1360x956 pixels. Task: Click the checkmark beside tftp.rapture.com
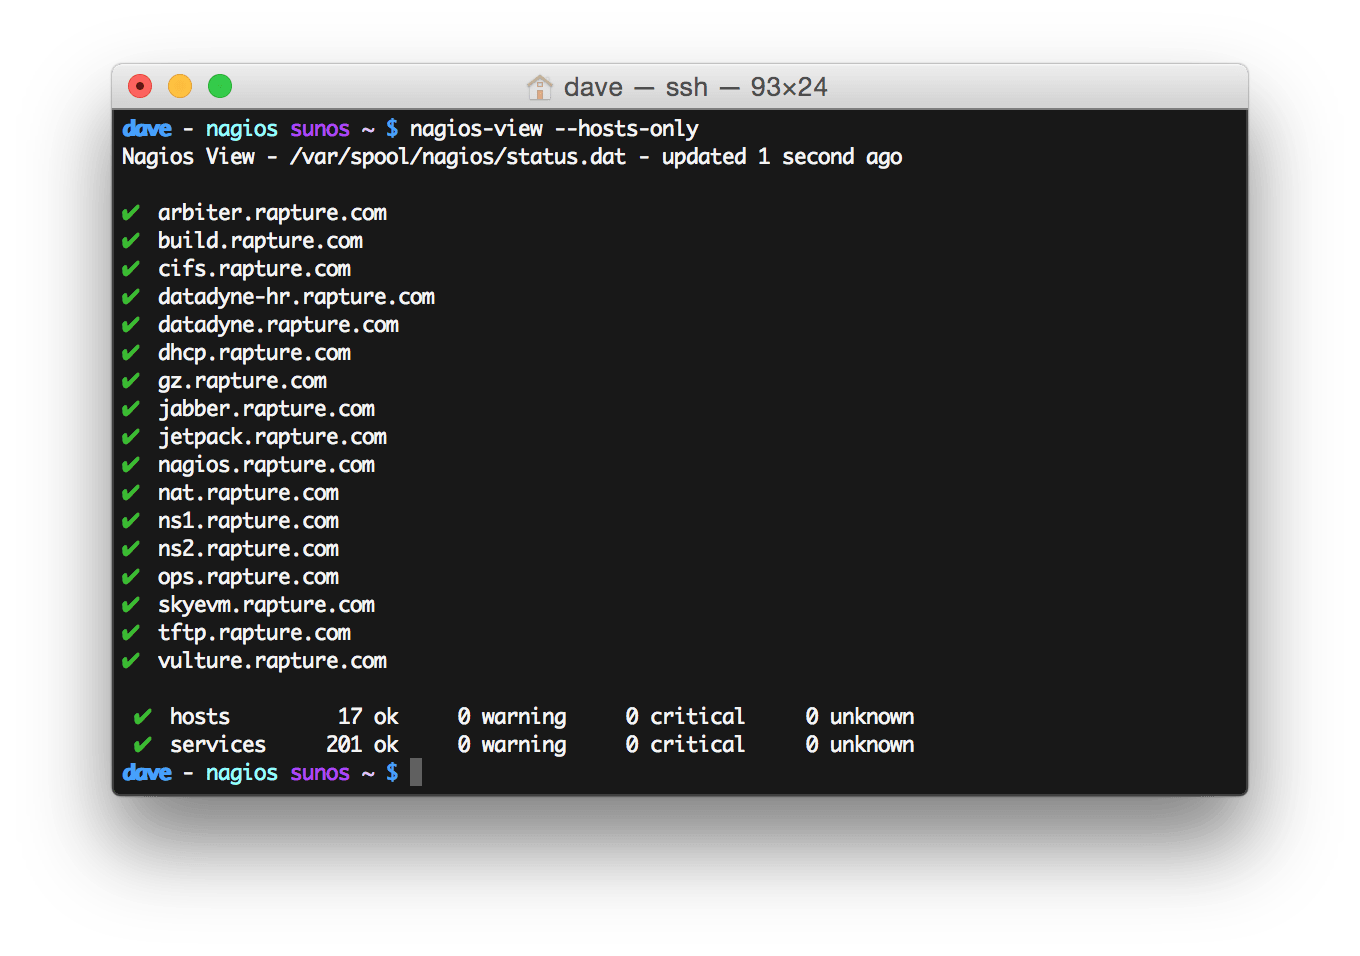pyautogui.click(x=131, y=633)
